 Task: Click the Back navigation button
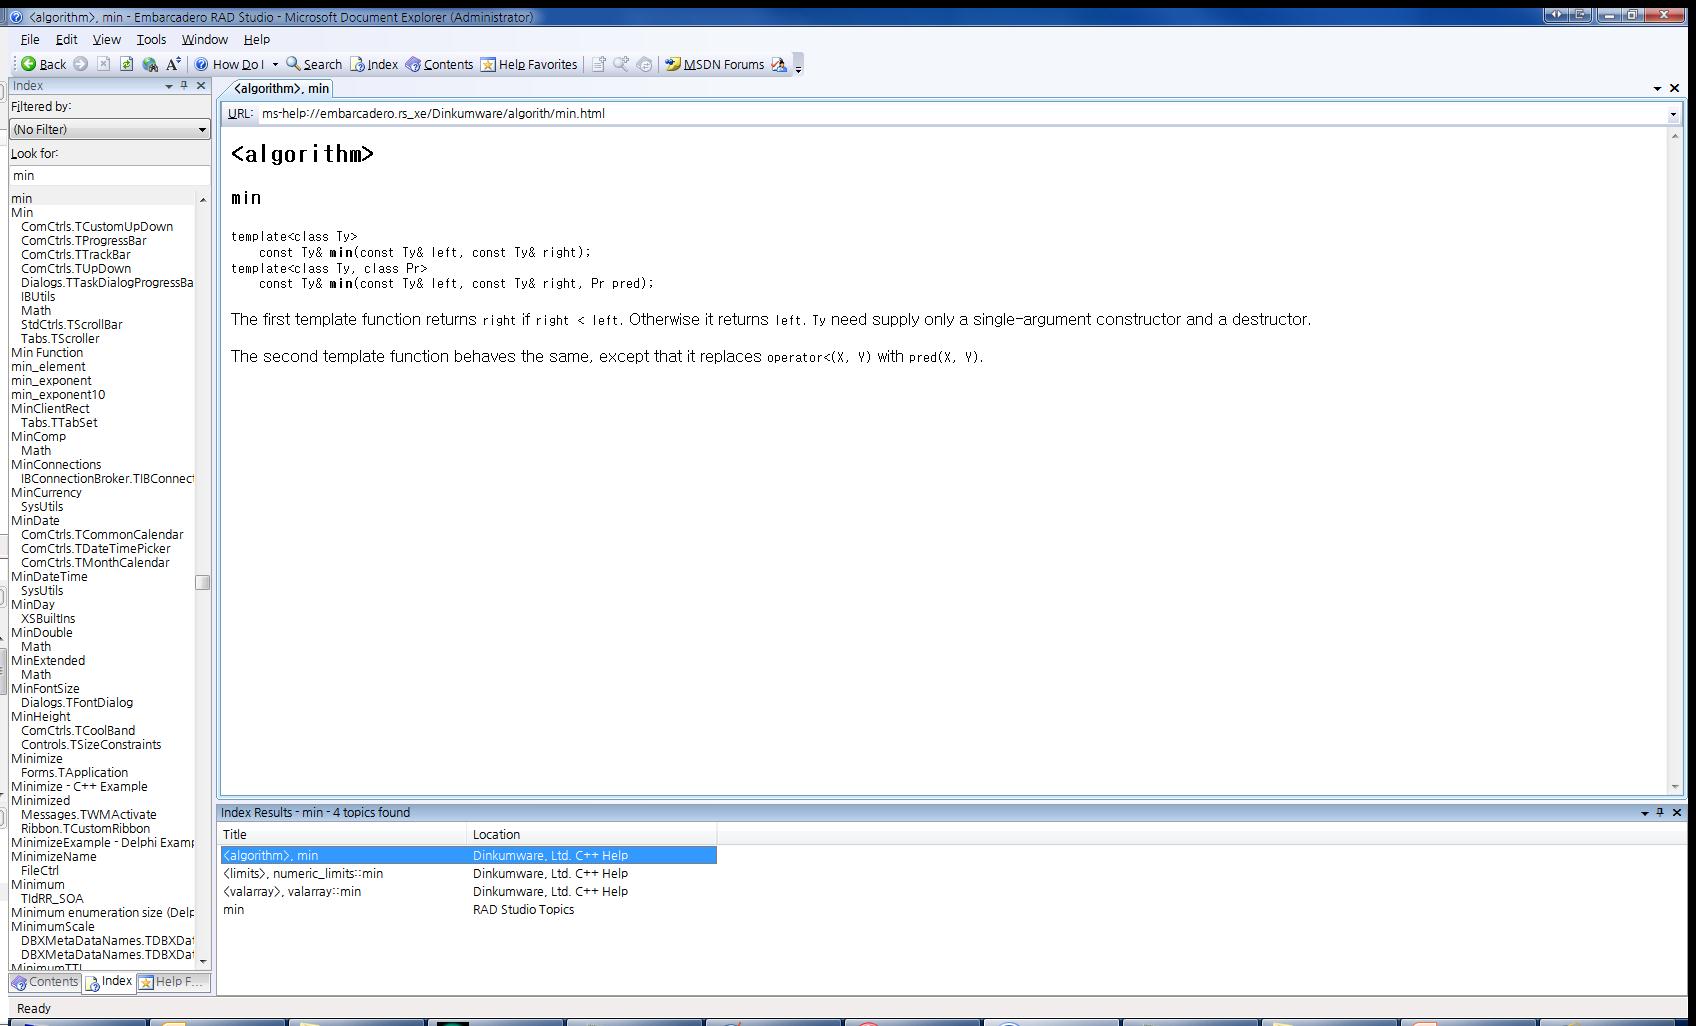[x=43, y=64]
